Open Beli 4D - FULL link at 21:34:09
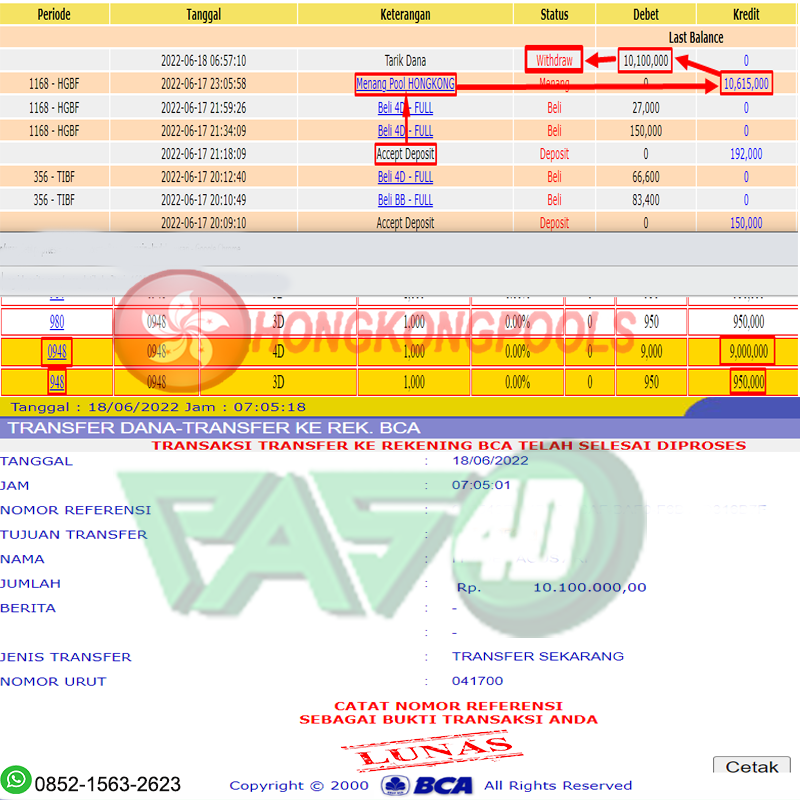 (405, 131)
